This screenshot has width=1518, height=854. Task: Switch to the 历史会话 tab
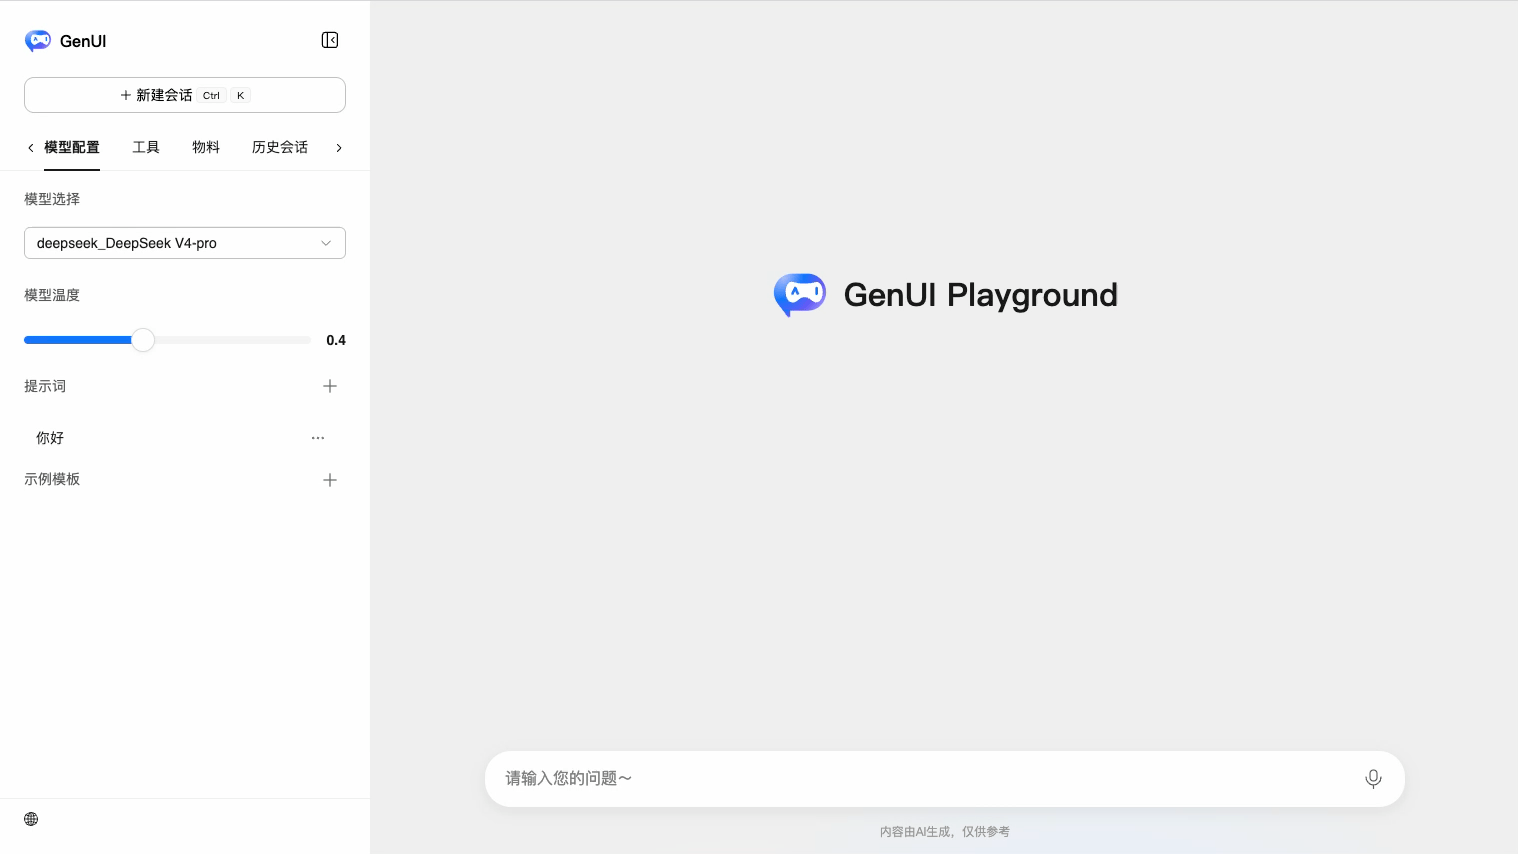[x=280, y=147]
